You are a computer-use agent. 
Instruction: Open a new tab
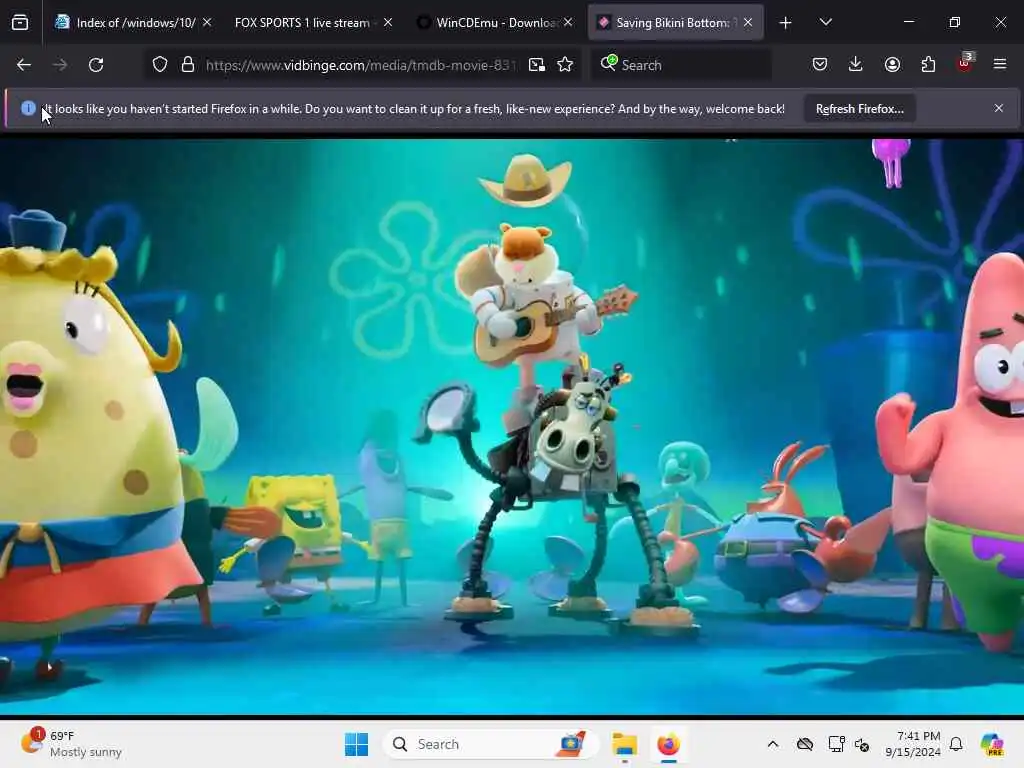pyautogui.click(x=786, y=23)
